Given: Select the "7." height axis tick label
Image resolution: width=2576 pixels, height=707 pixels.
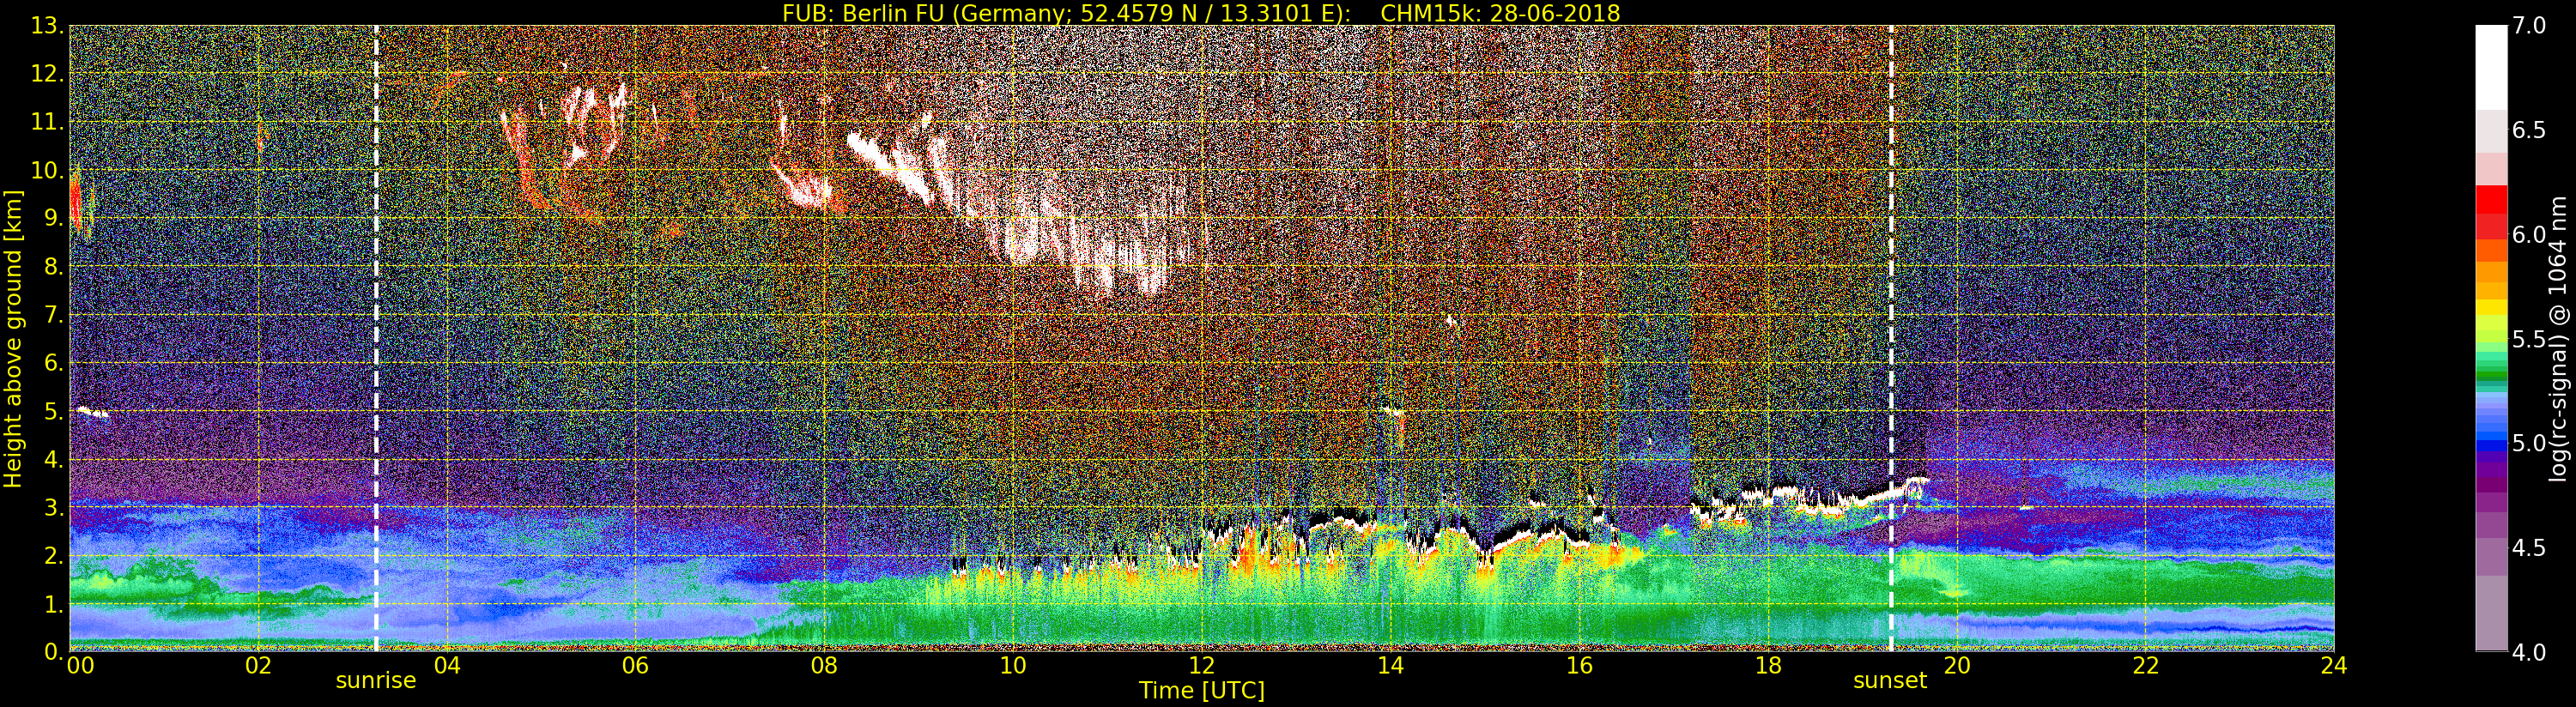Looking at the screenshot, I should tap(54, 315).
